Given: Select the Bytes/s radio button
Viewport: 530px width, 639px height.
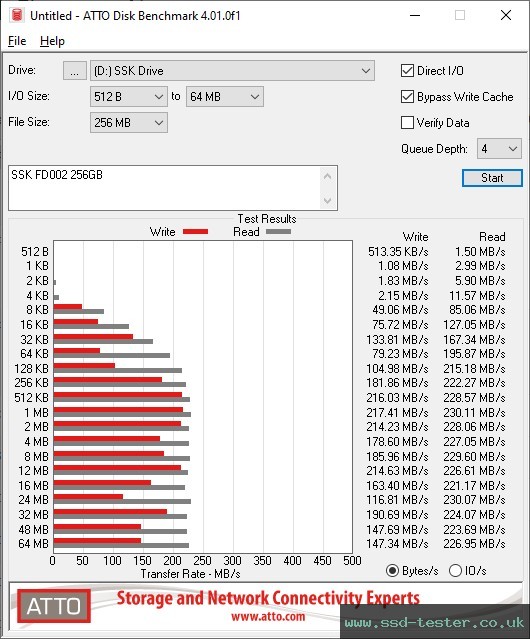Looking at the screenshot, I should click(392, 571).
